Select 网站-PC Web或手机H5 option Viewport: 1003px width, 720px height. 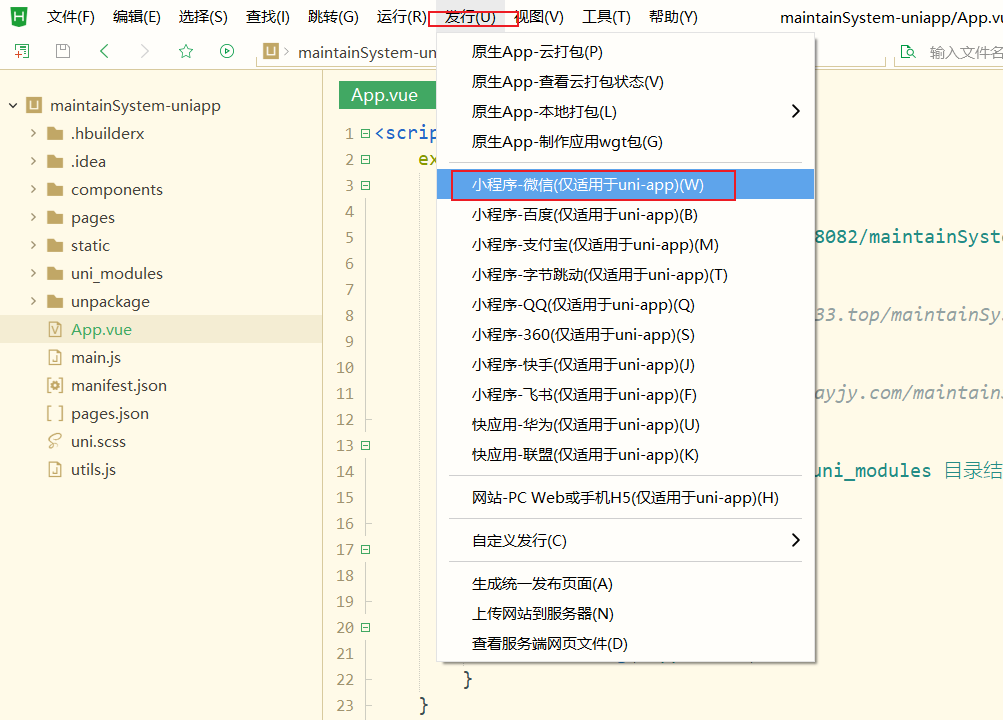point(625,497)
